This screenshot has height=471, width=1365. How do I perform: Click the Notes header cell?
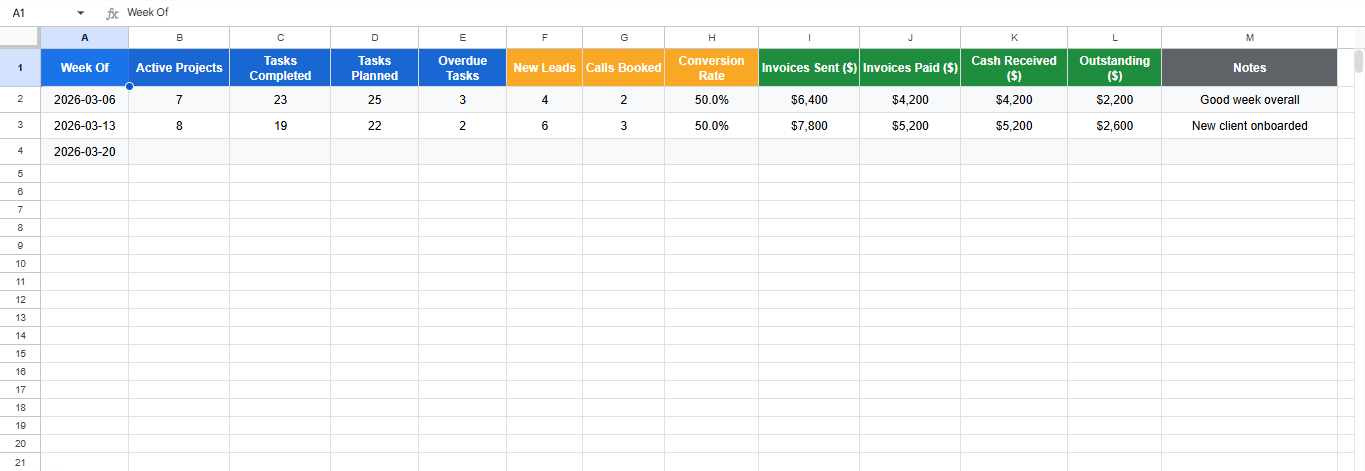point(1249,68)
